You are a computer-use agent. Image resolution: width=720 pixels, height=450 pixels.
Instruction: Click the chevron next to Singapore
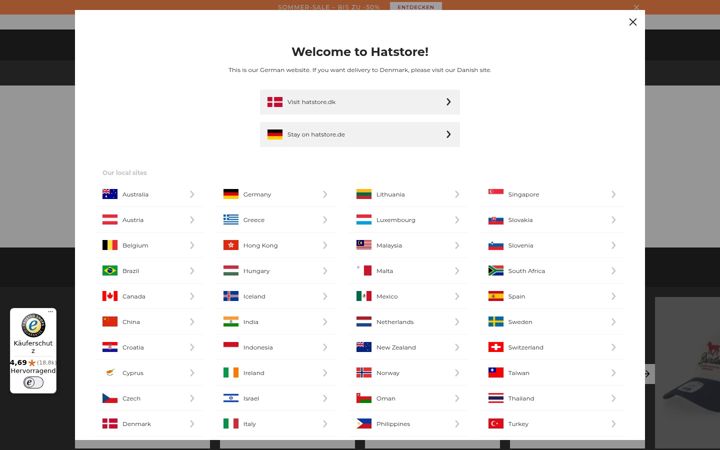[x=613, y=194]
